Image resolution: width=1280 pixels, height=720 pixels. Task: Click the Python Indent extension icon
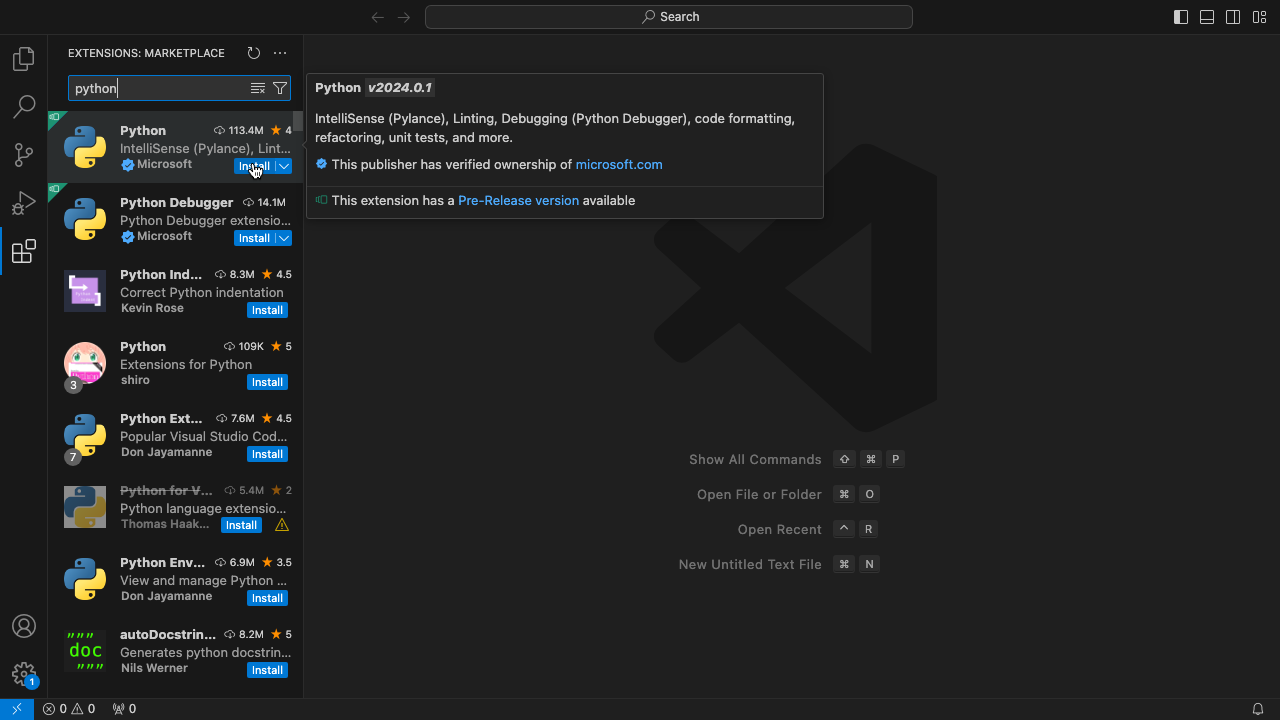(85, 291)
